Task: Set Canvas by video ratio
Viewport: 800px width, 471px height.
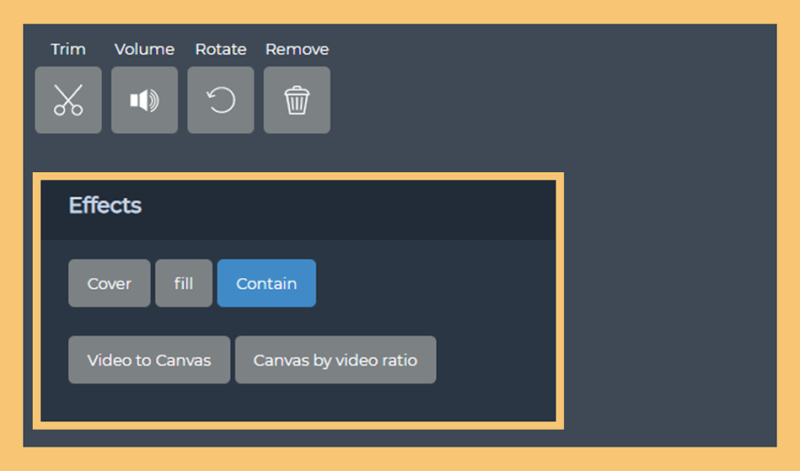Action: [335, 360]
